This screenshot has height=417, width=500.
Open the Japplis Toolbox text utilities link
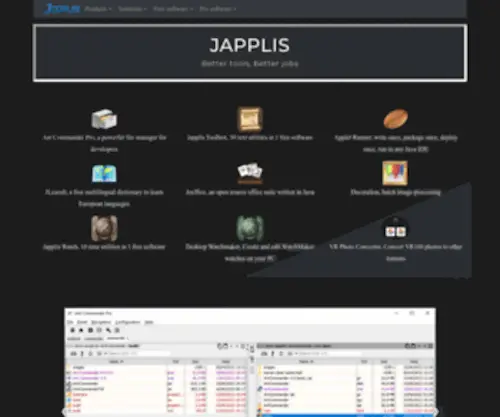[x=250, y=137]
